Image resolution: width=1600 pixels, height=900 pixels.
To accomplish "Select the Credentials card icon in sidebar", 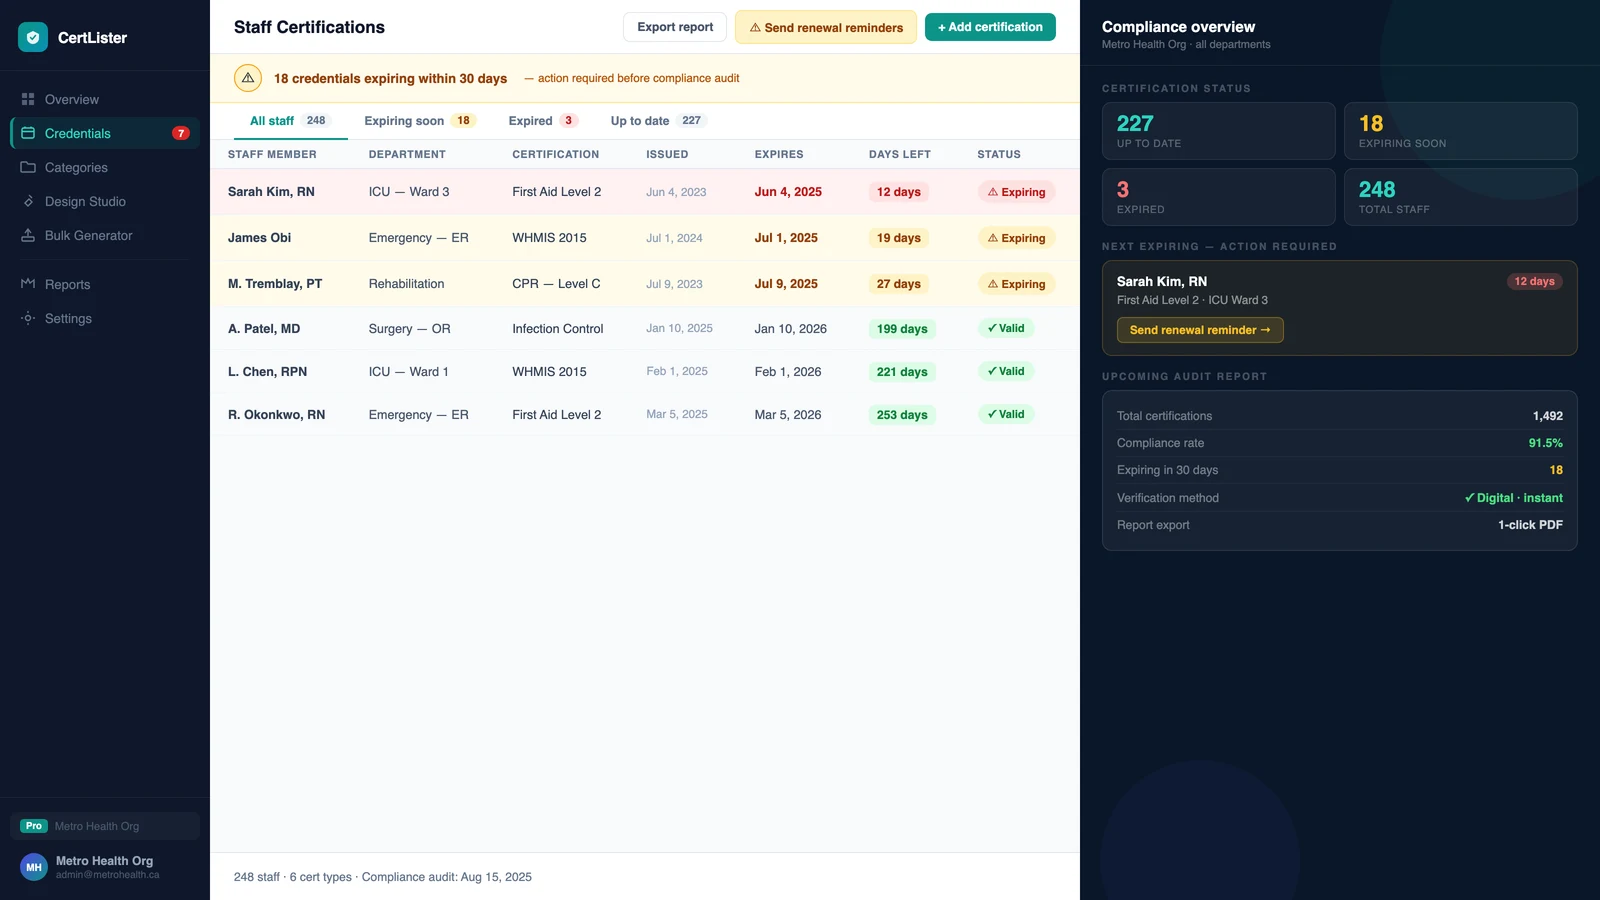I will tap(28, 133).
